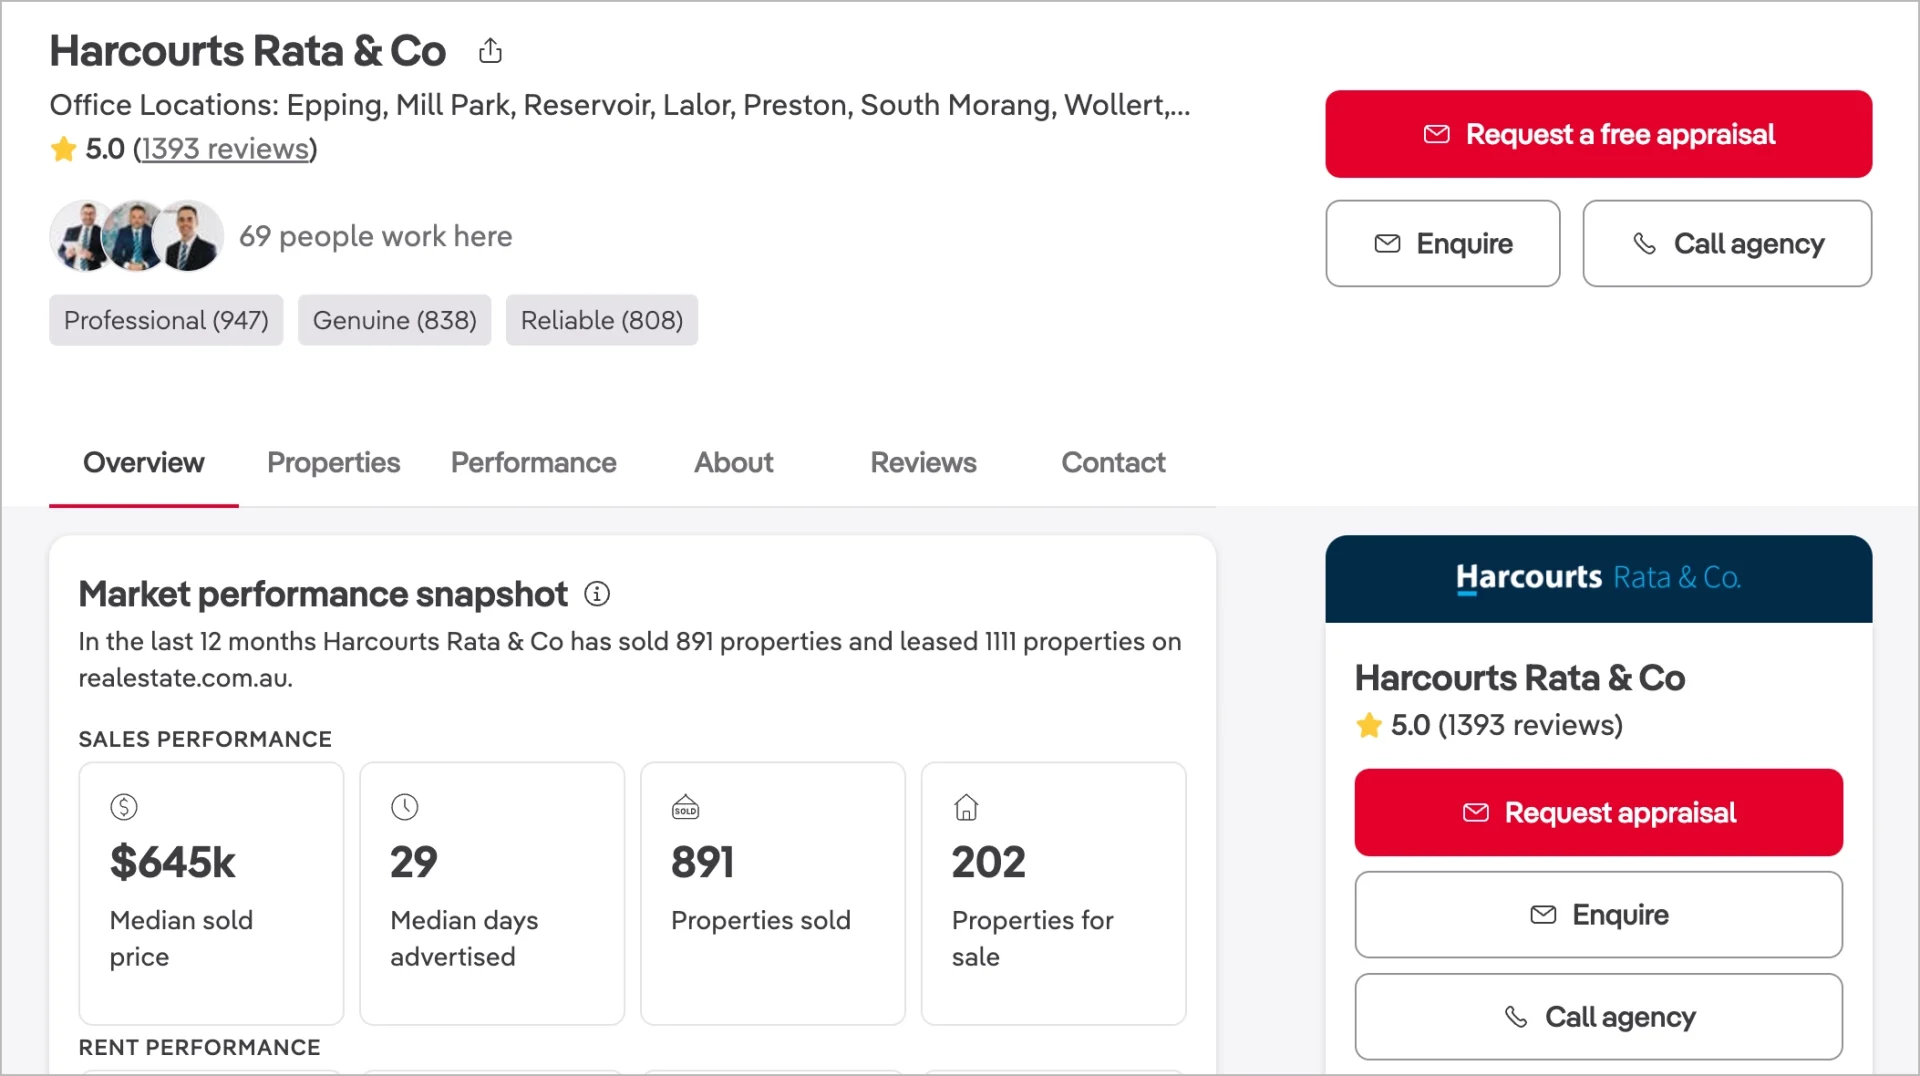Switch to the Contact tab
Viewport: 1920px width, 1076px height.
pos(1113,462)
